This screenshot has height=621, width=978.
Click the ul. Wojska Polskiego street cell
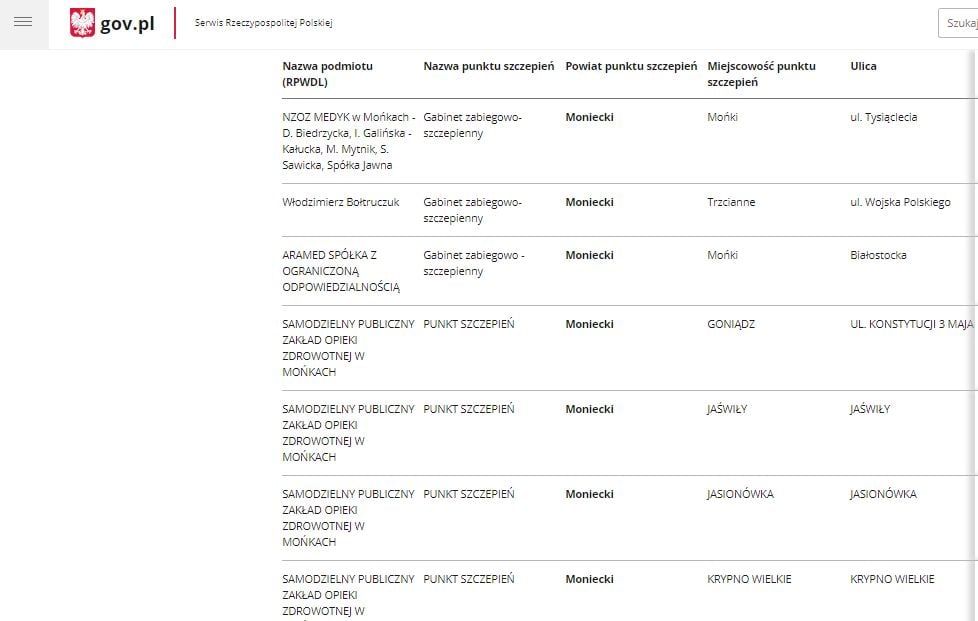pos(900,202)
